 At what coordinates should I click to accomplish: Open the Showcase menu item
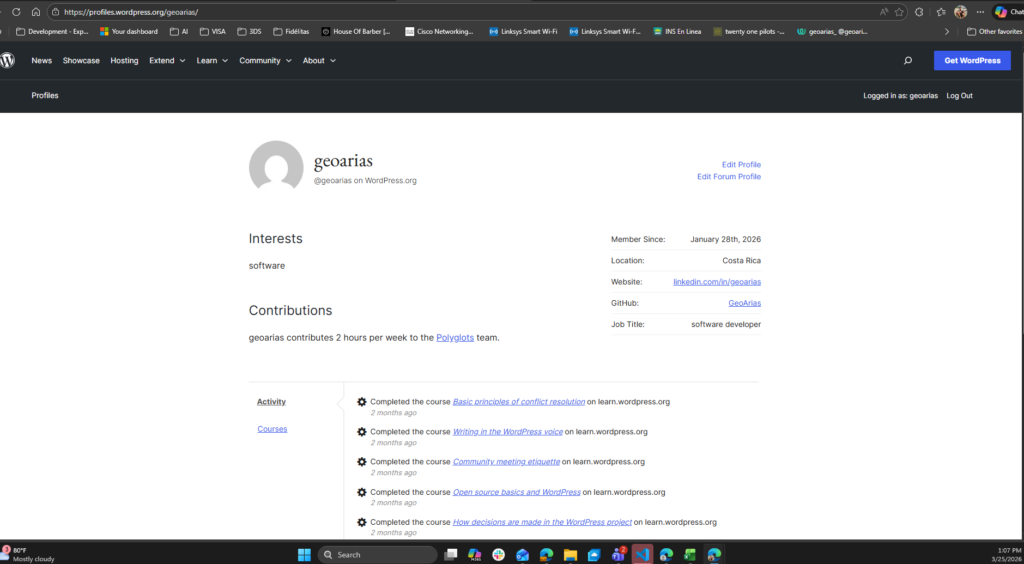pyautogui.click(x=81, y=61)
